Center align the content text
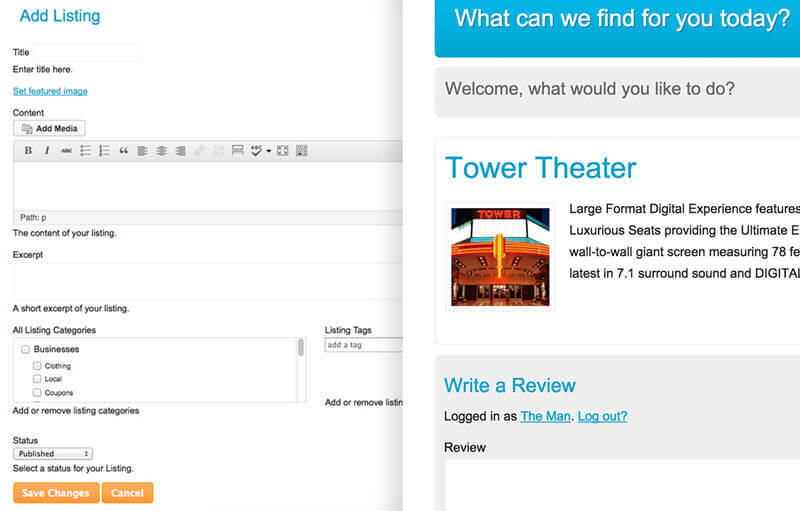The height and width of the screenshot is (511, 800). 161,151
